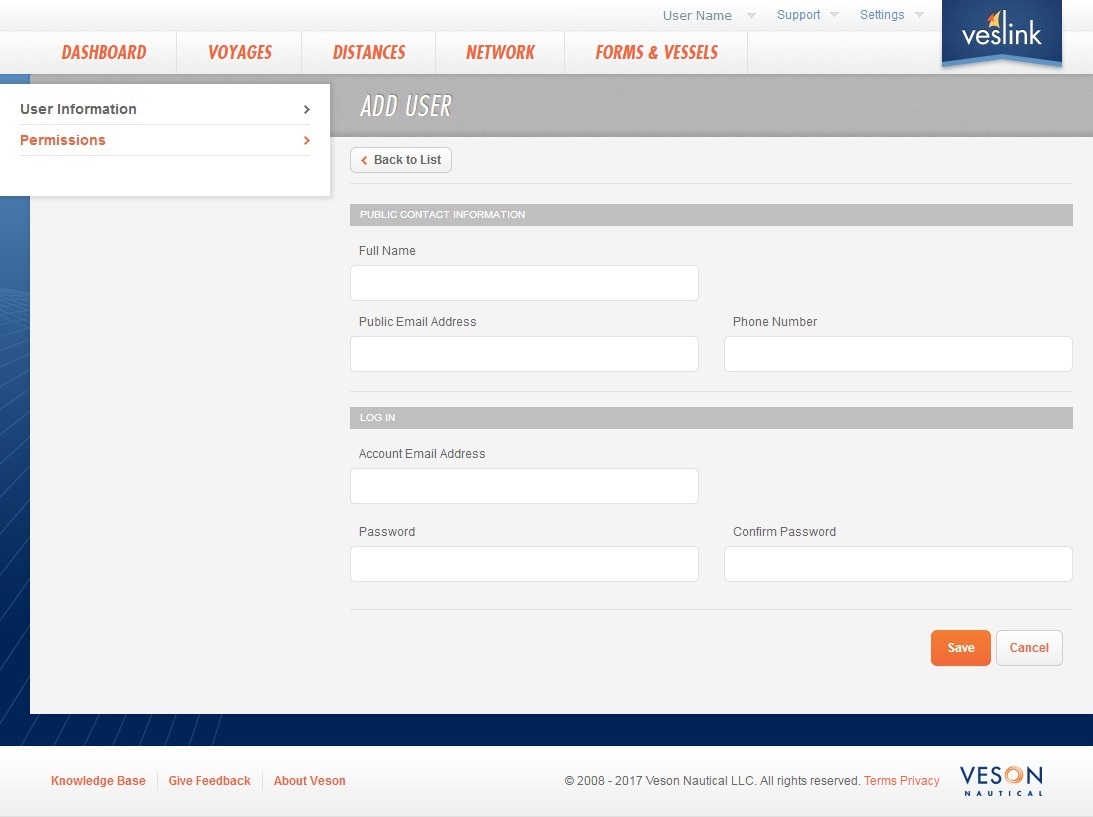Click the veslink logo in the header

coord(1001,33)
